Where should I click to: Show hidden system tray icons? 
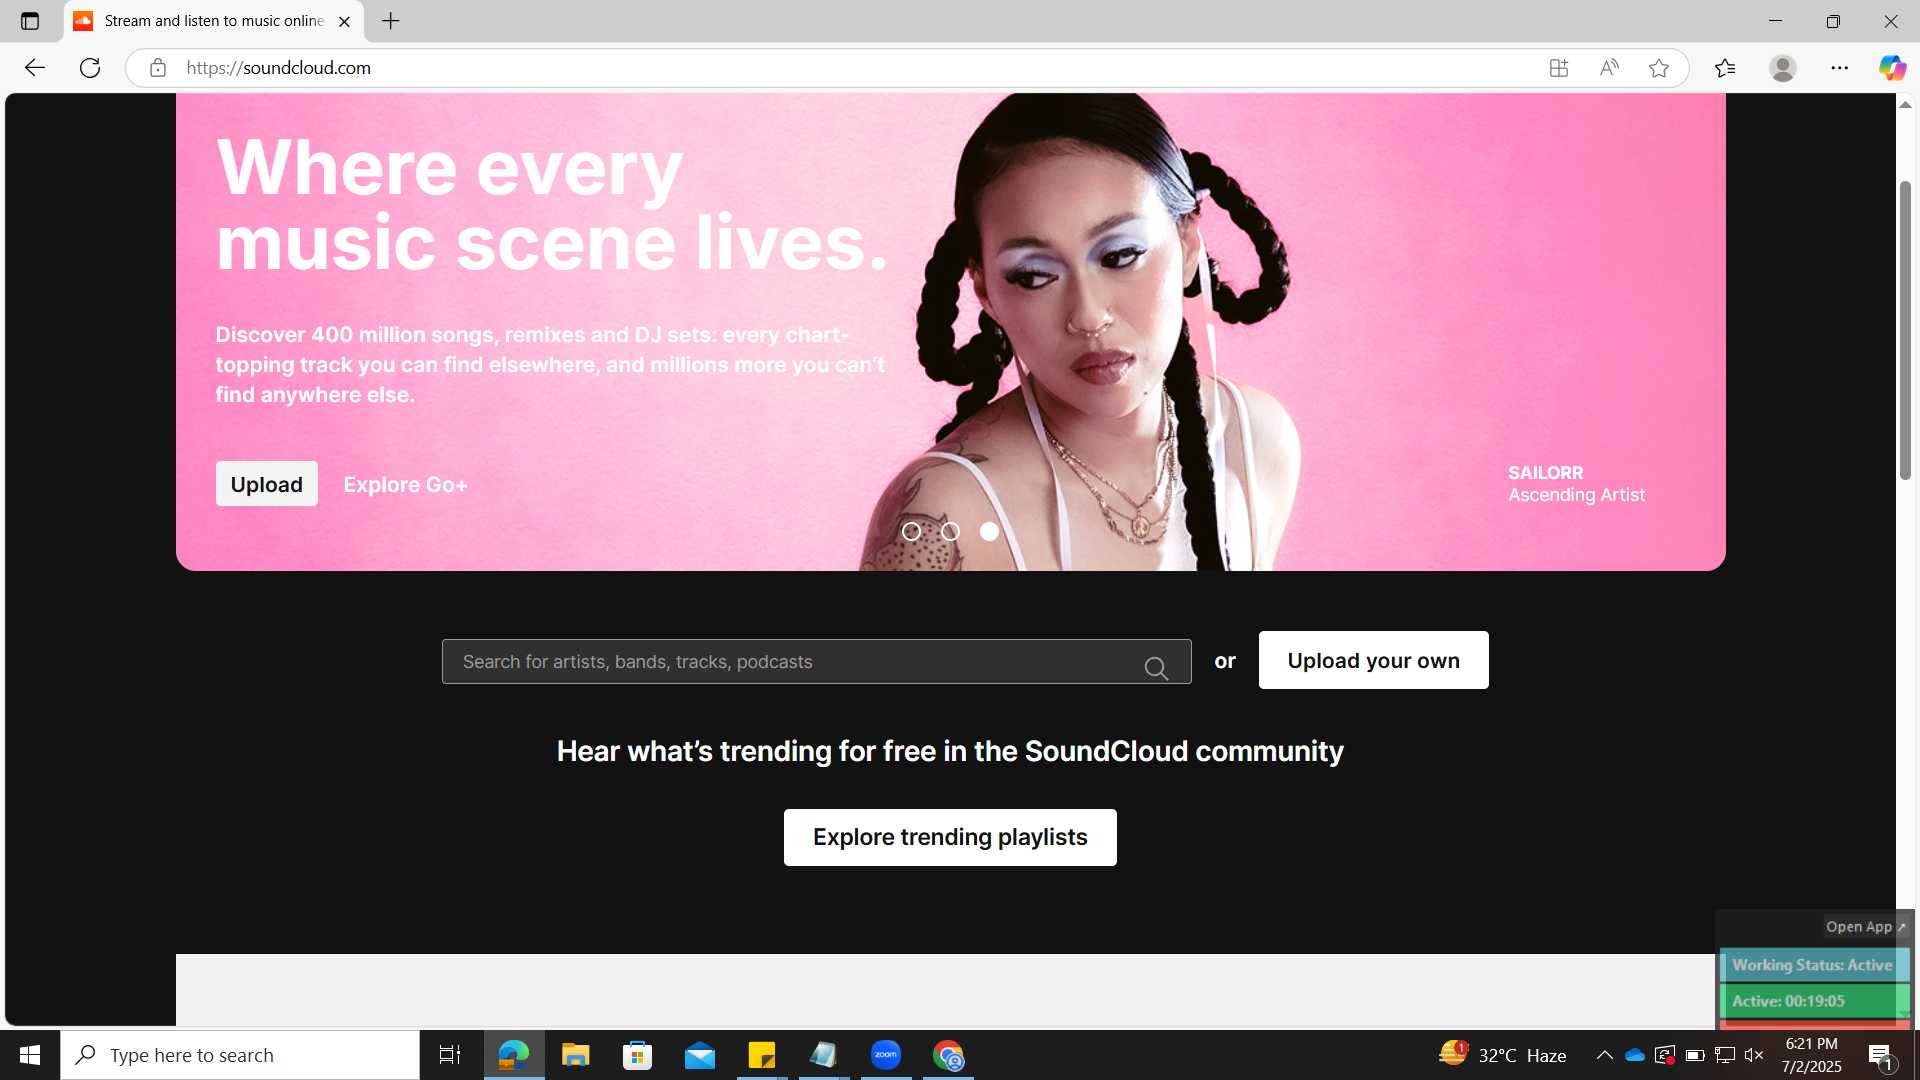[x=1604, y=1055]
